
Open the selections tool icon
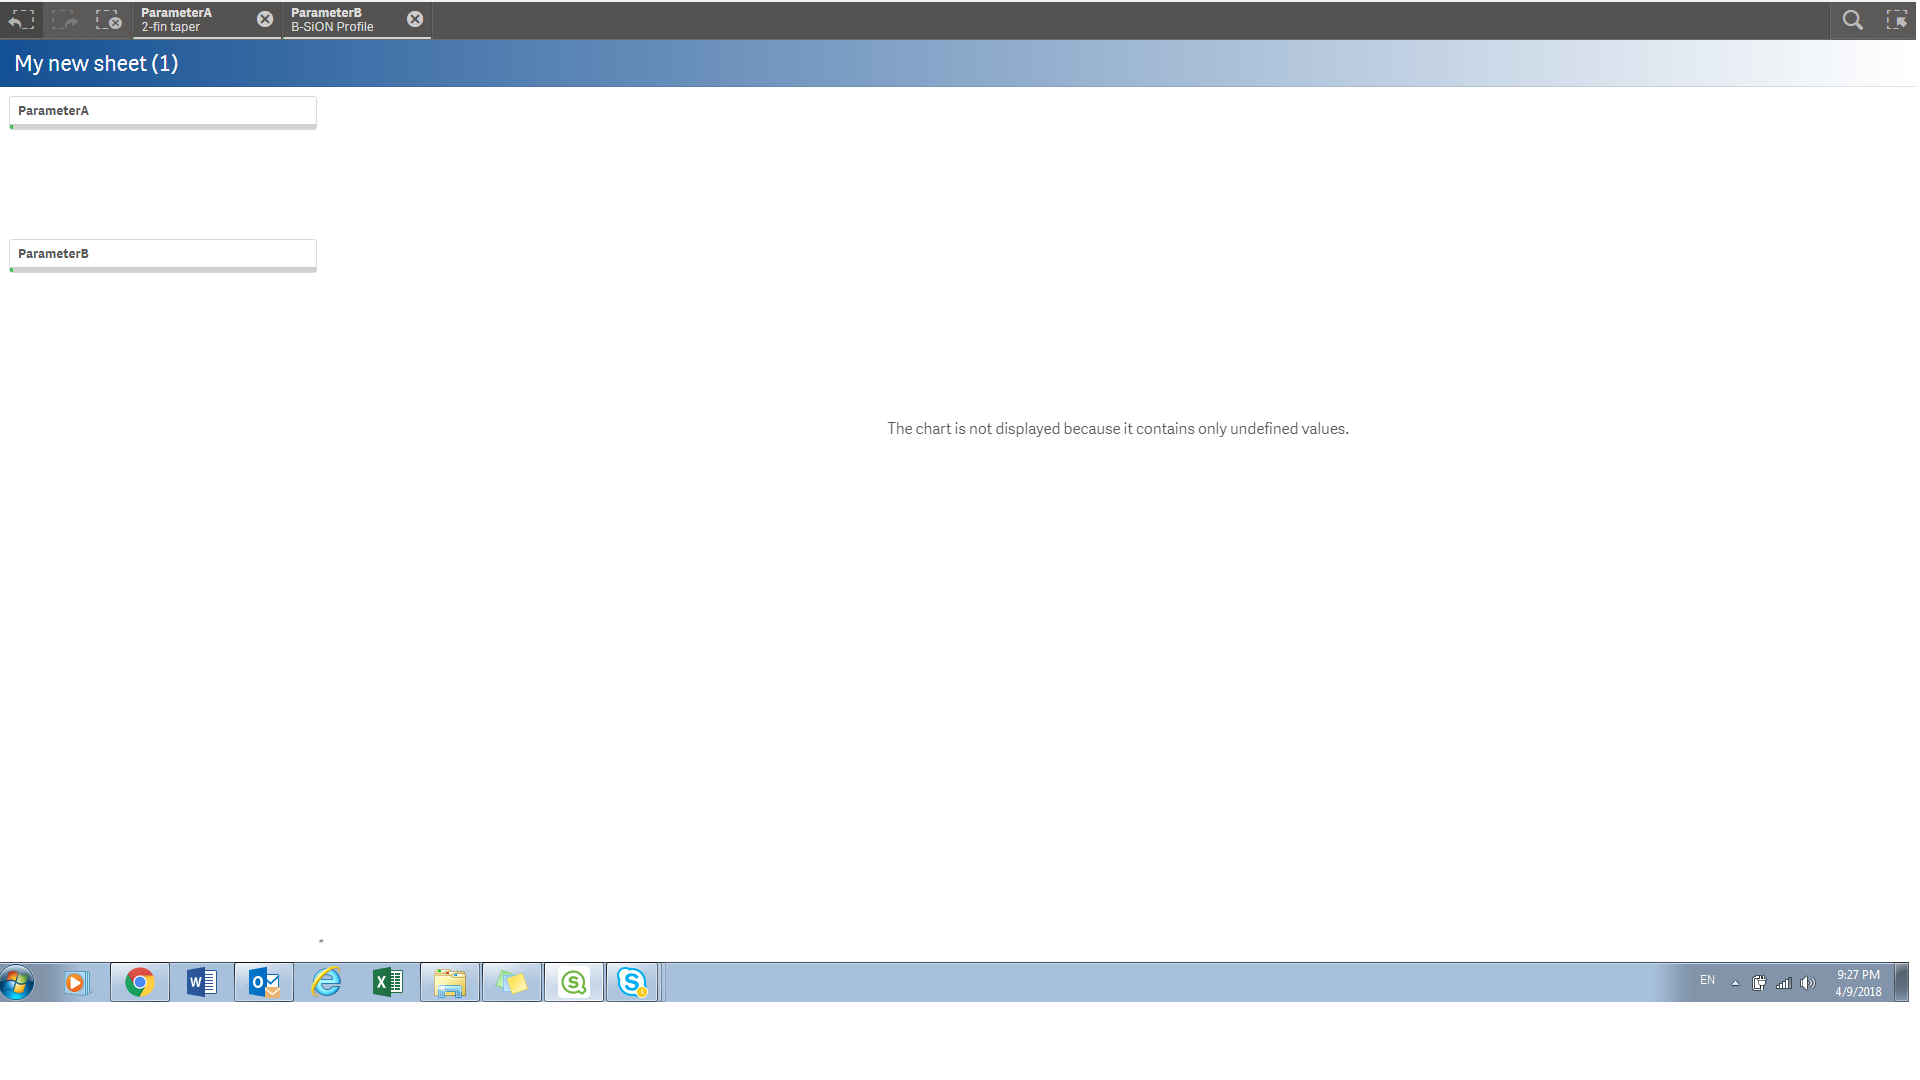1896,19
